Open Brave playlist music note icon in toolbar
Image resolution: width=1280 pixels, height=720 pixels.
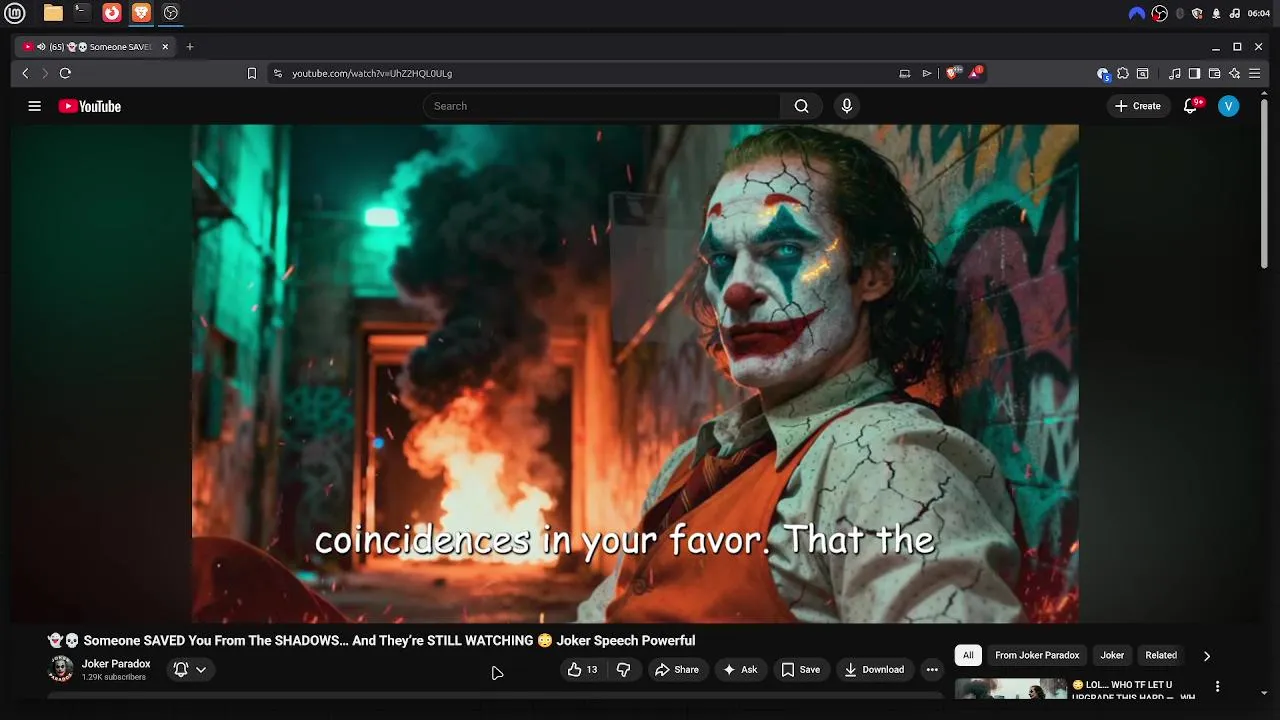(x=1174, y=73)
